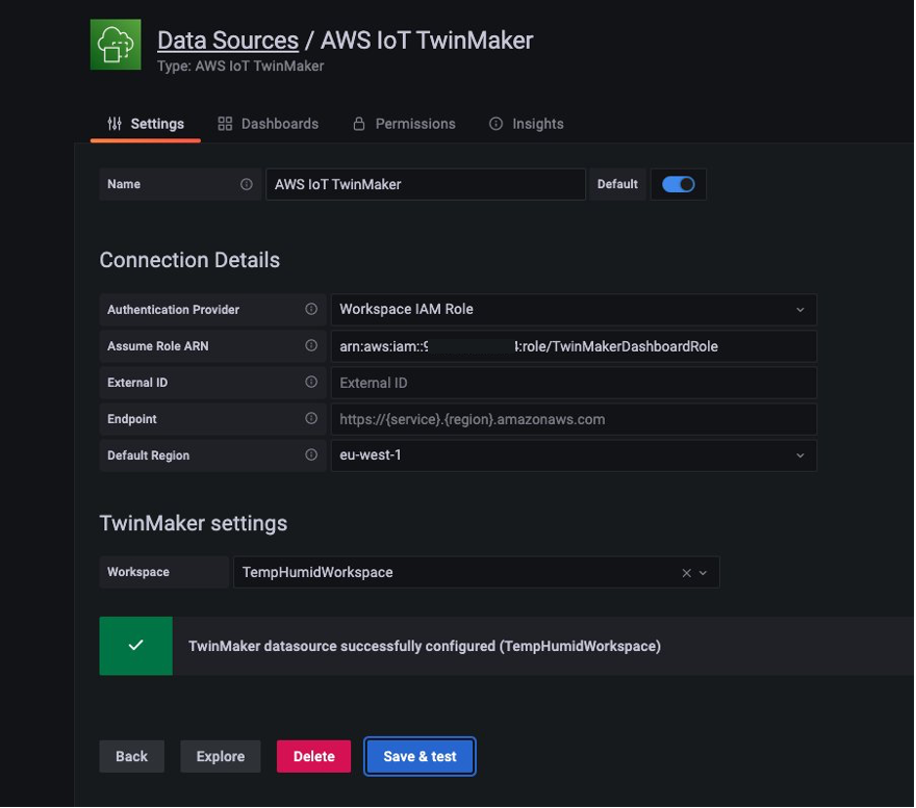Click the Explore button
The image size is (916, 808).
pos(220,756)
